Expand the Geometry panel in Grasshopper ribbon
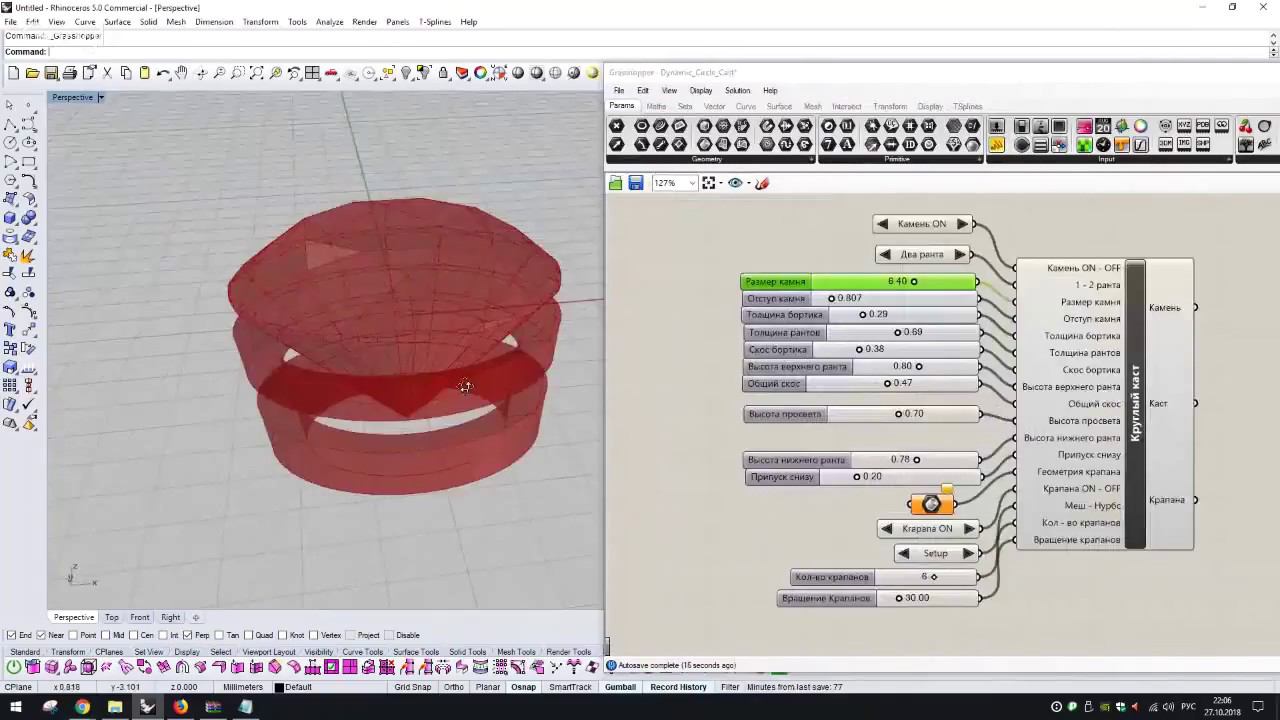Image resolution: width=1280 pixels, height=720 pixels. (811, 159)
